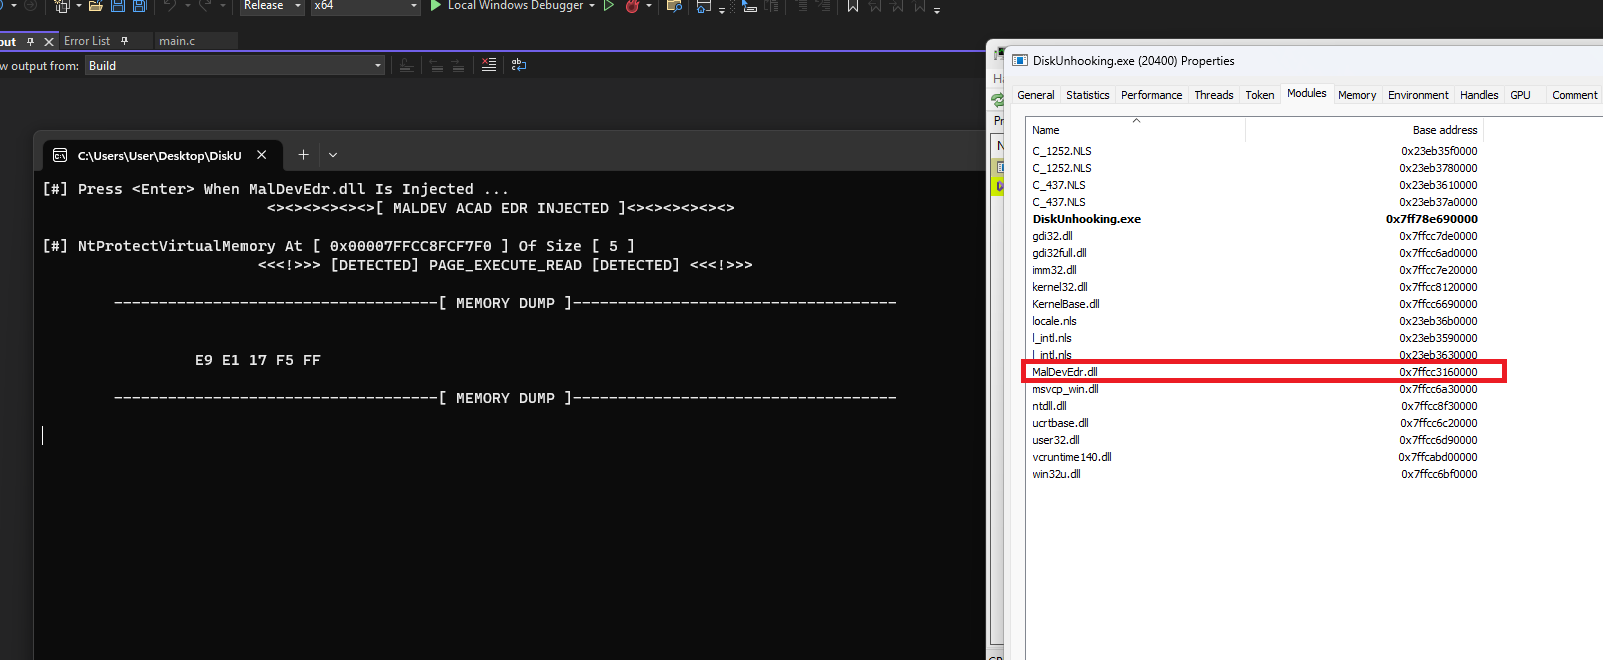Toggle a bookmark with the bookmark icon
Image resolution: width=1603 pixels, height=660 pixels.
coord(852,6)
